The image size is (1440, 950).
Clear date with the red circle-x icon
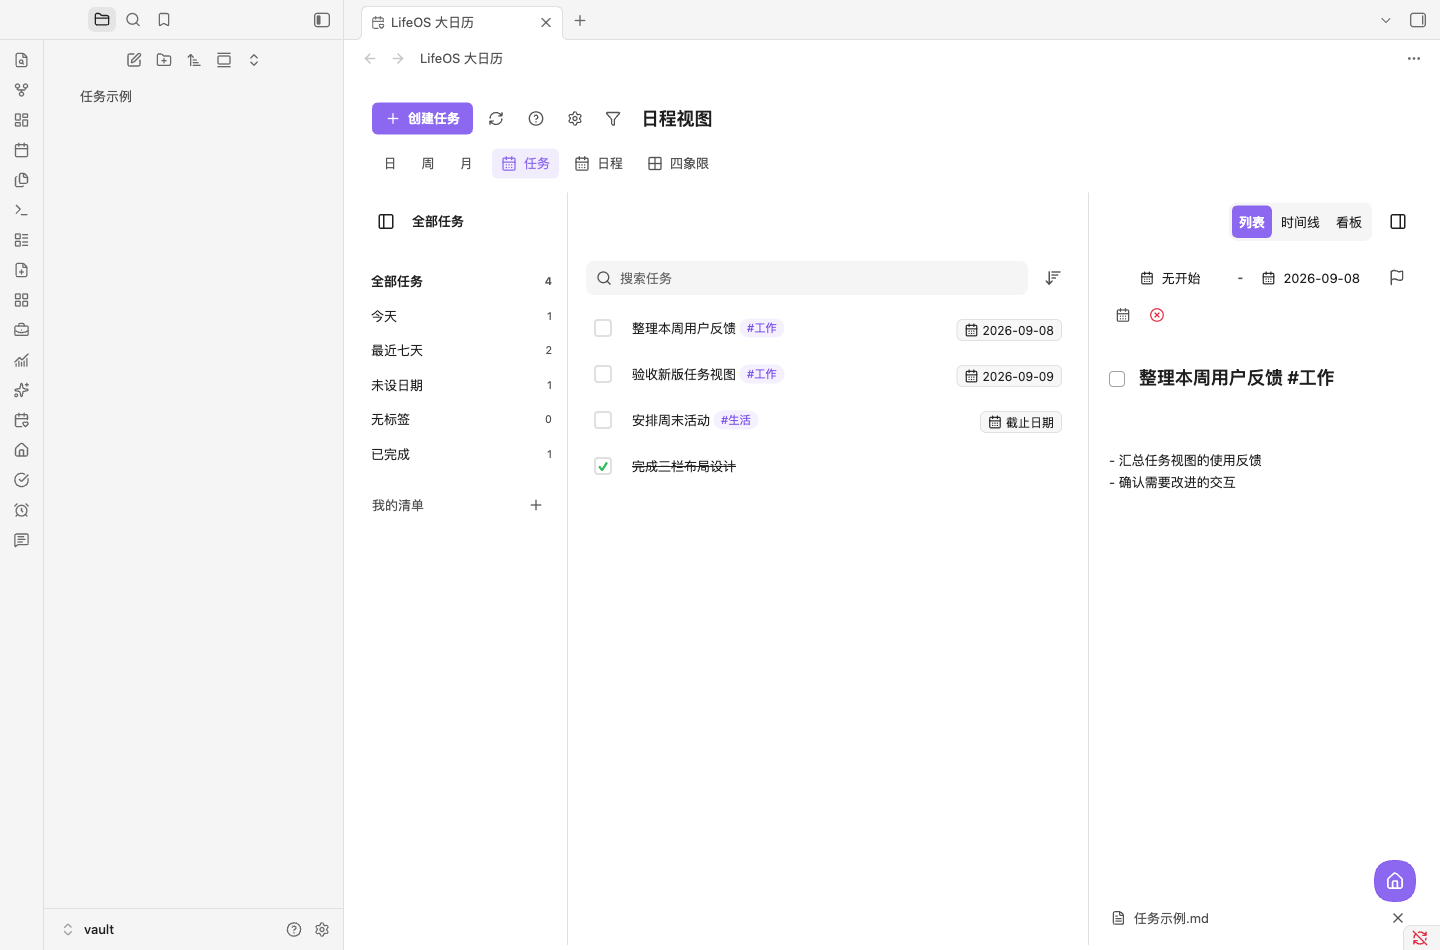(1157, 315)
